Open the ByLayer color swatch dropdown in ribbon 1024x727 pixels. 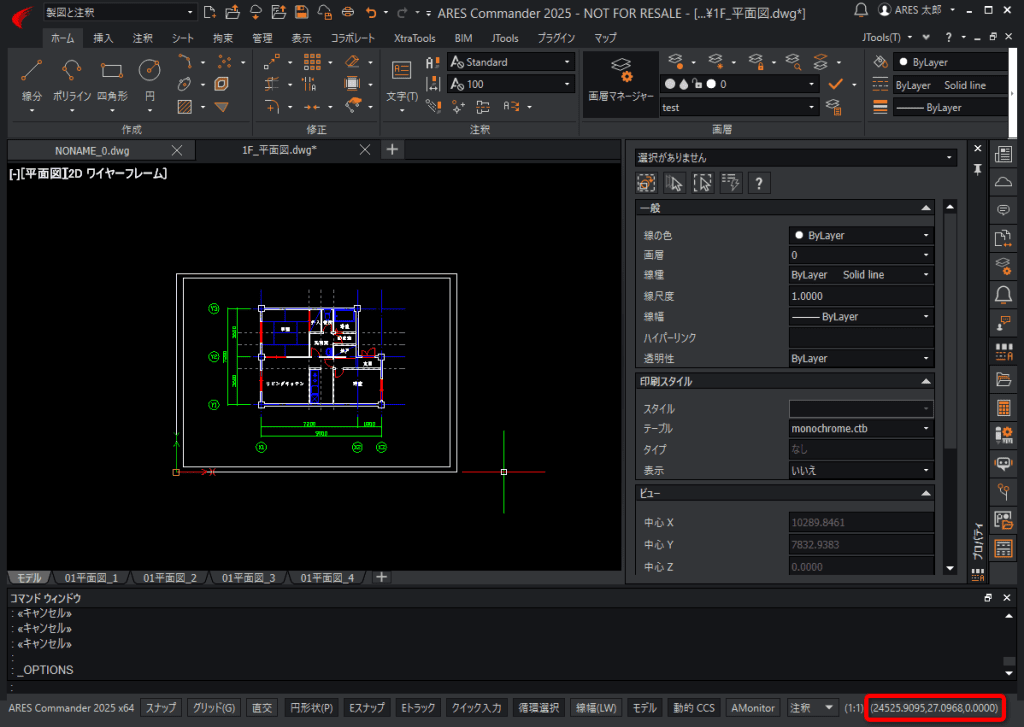950,62
